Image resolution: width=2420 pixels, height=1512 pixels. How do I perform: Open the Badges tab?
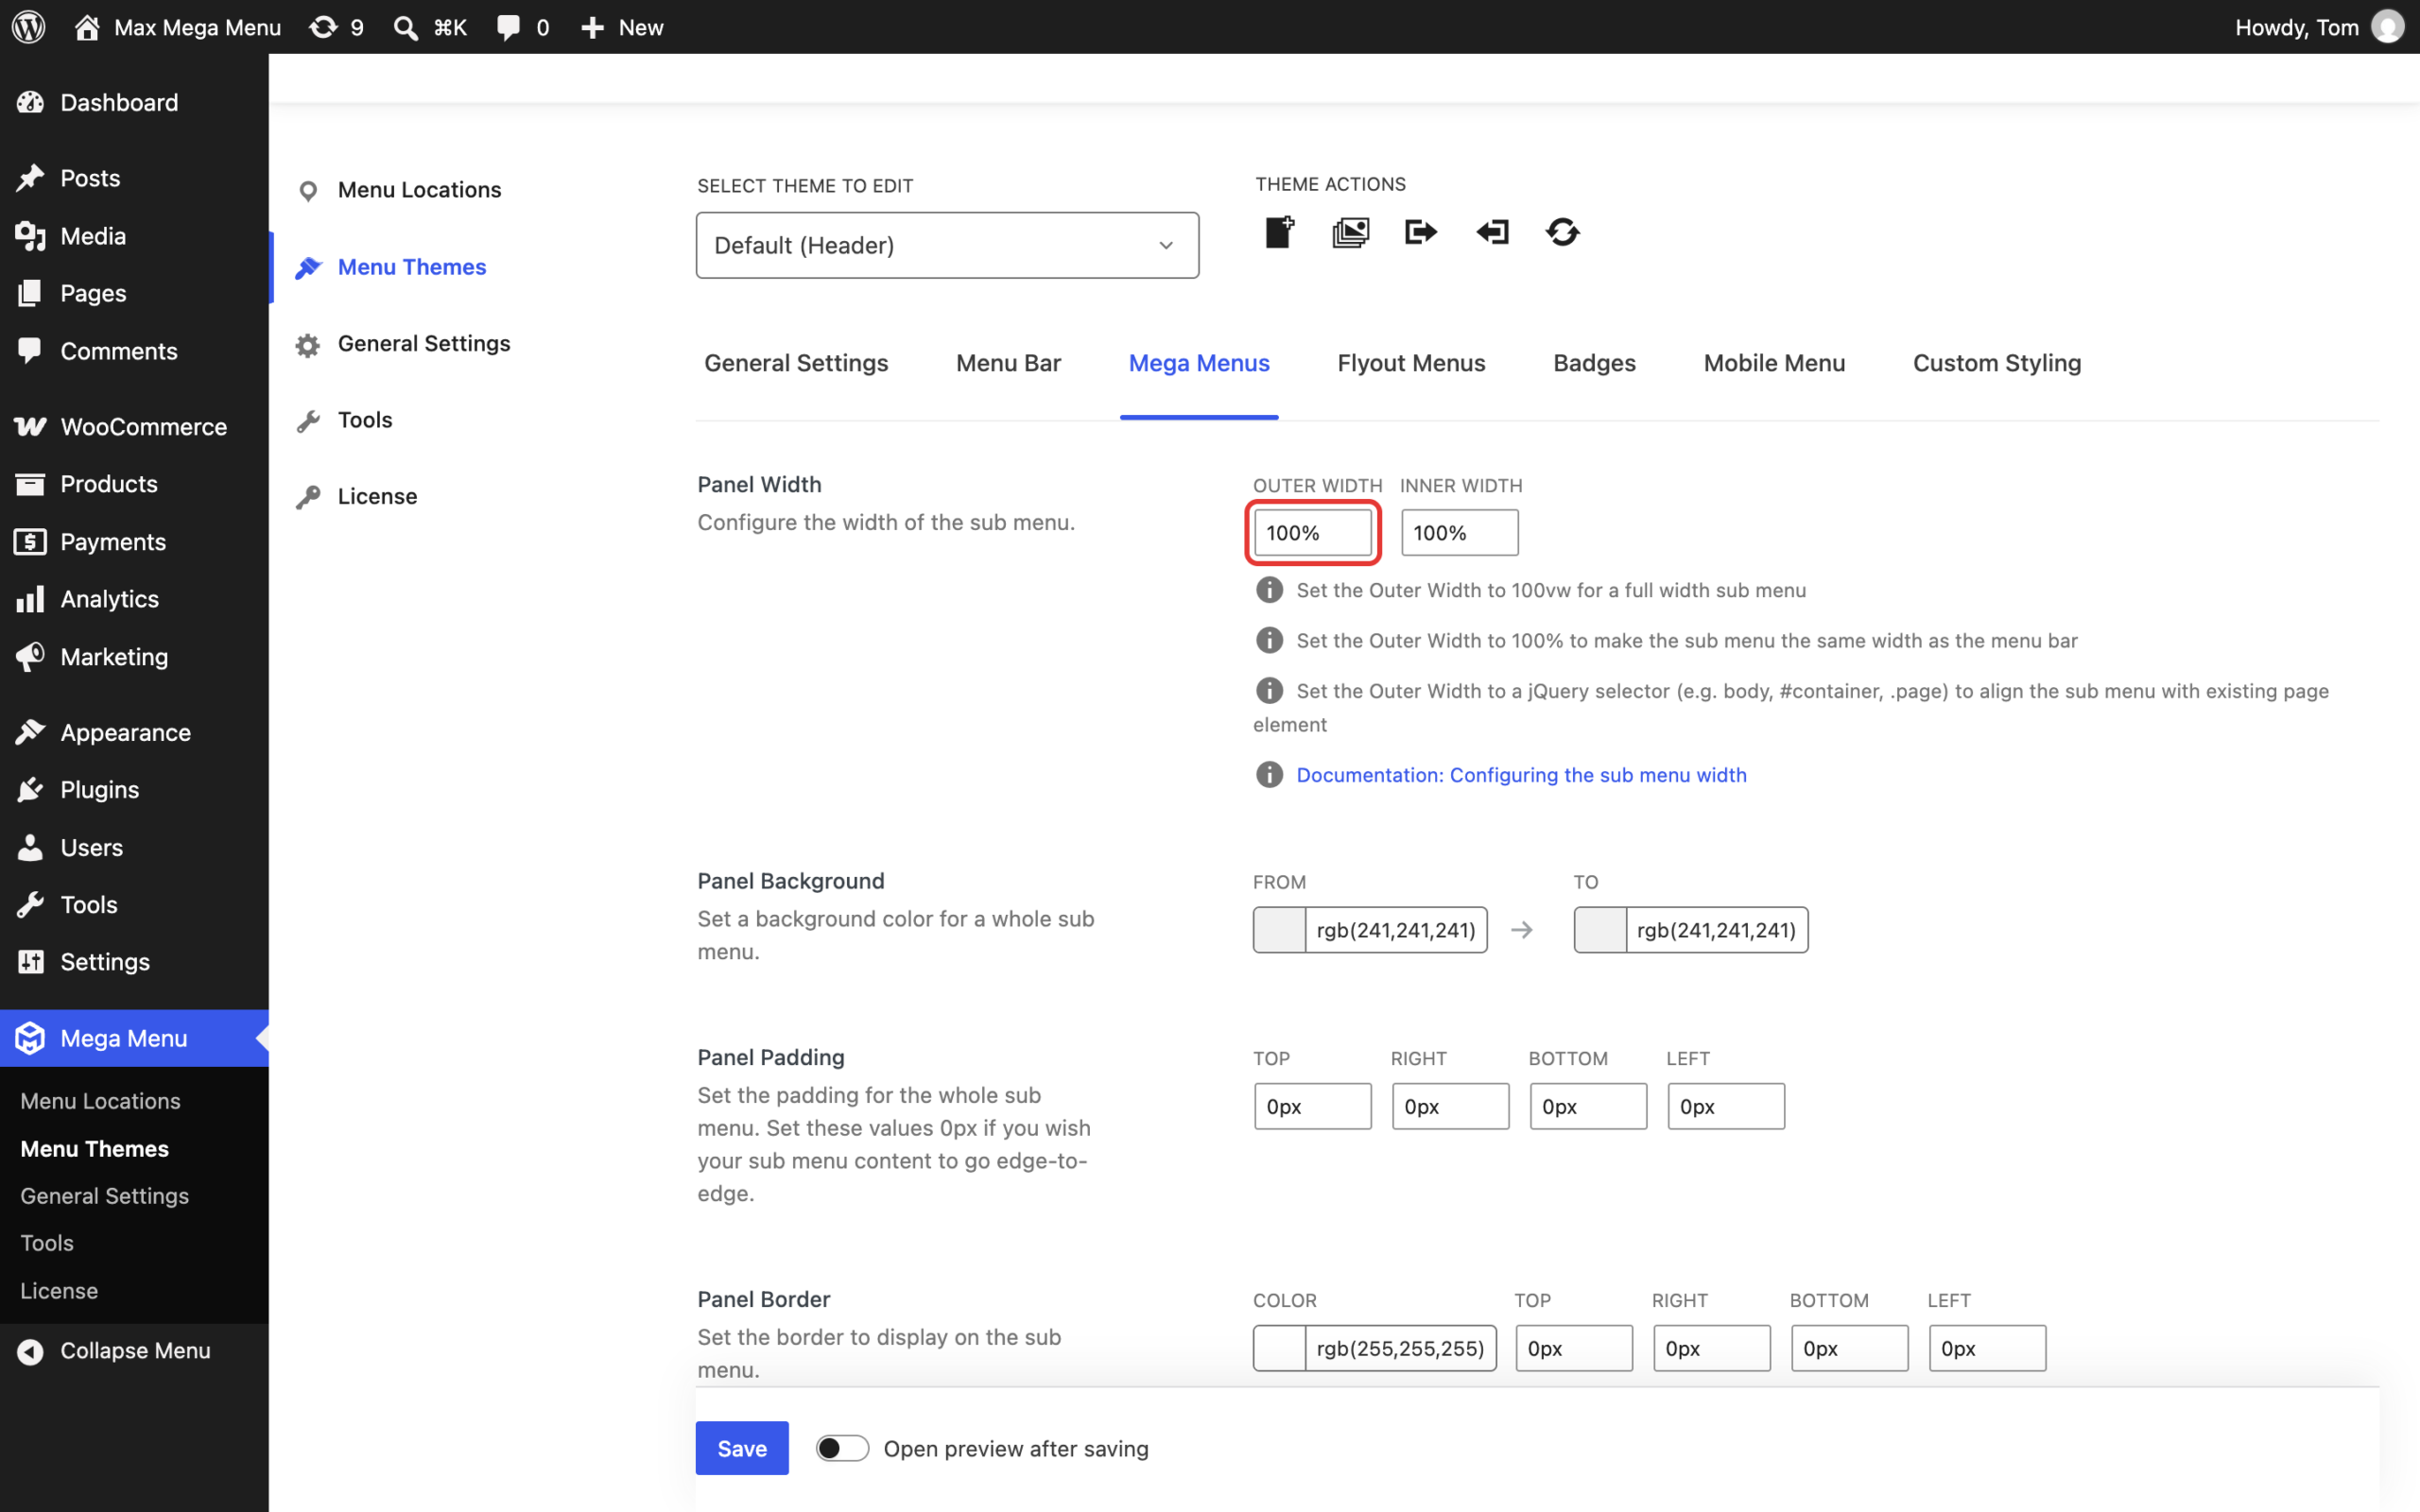[1594, 363]
